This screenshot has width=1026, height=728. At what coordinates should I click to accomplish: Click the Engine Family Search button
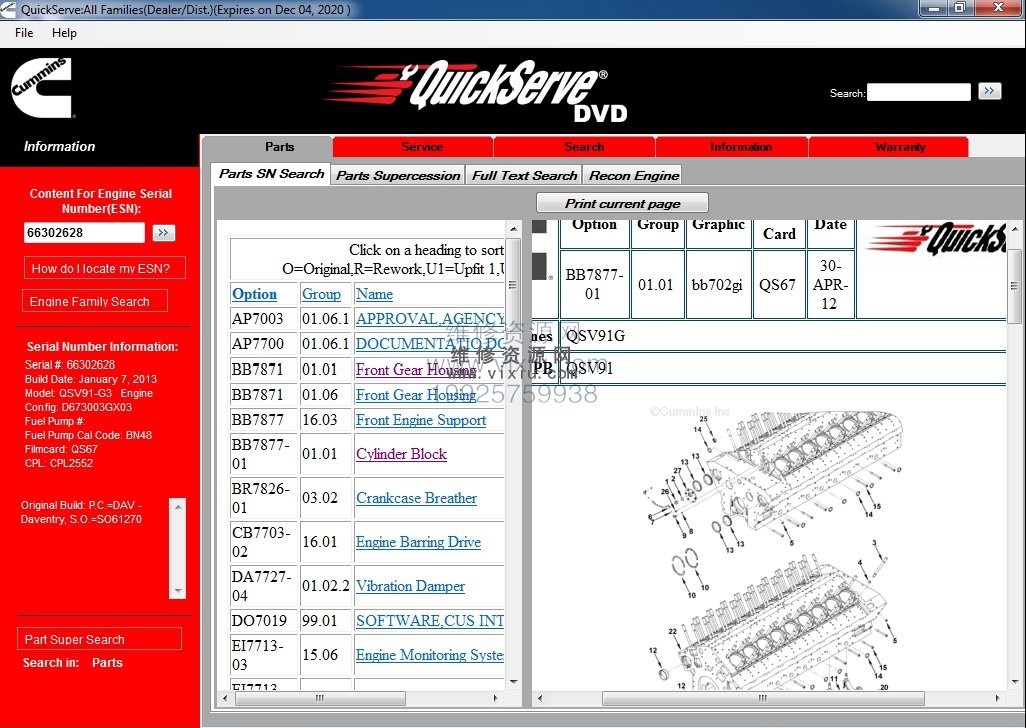(95, 302)
